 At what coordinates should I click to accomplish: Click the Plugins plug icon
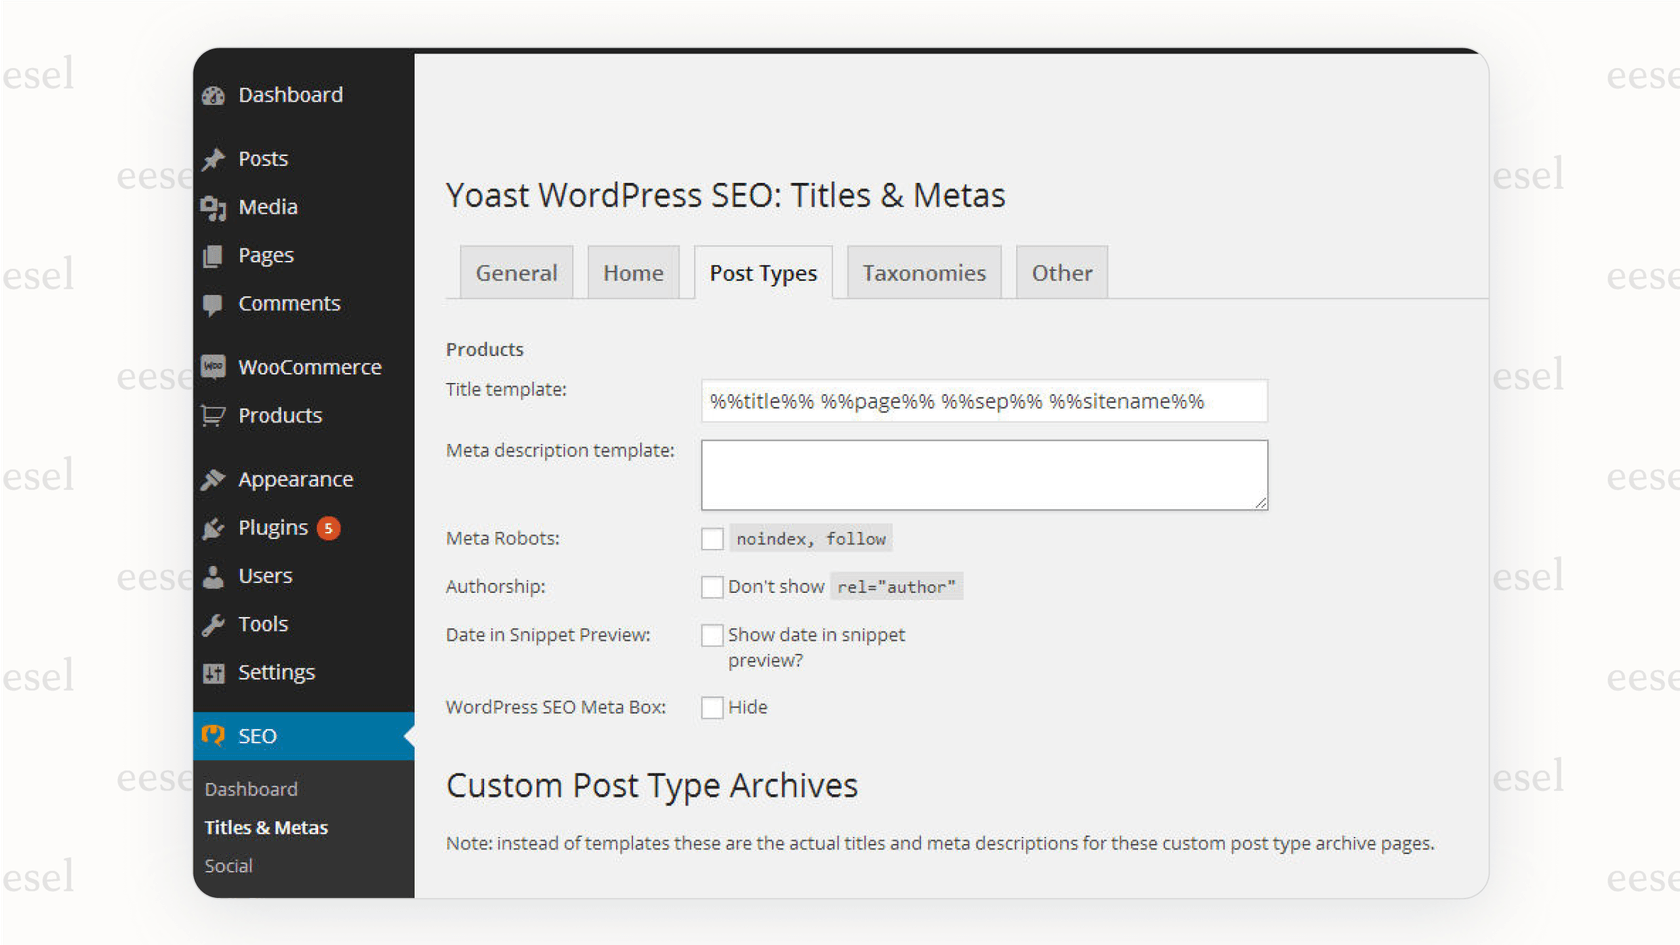click(212, 528)
